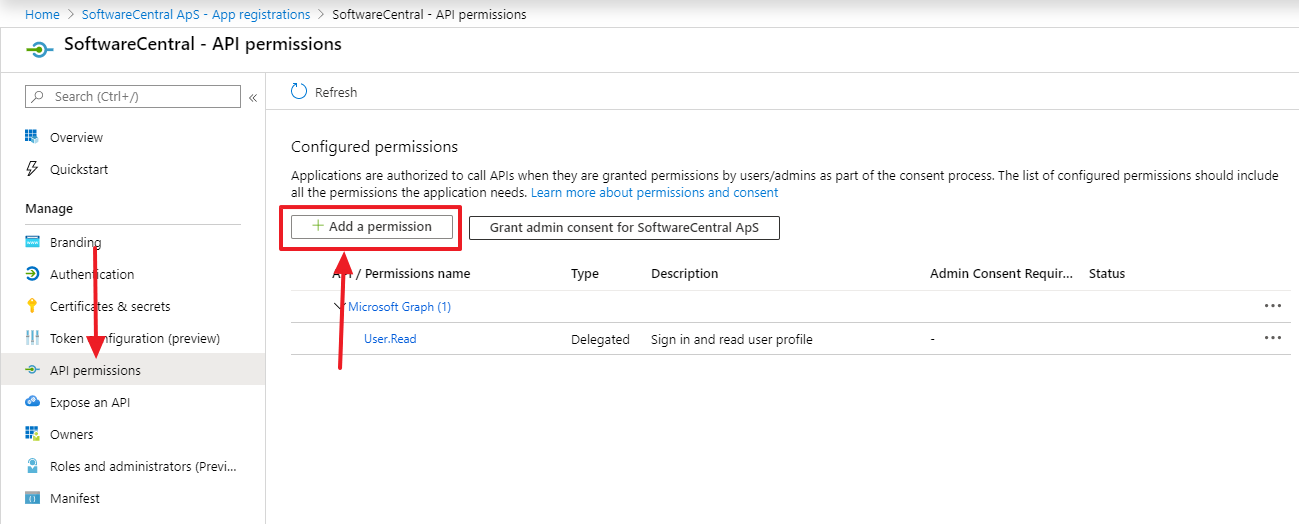The image size is (1299, 524).
Task: Click the Add a permission button
Action: pos(371,227)
